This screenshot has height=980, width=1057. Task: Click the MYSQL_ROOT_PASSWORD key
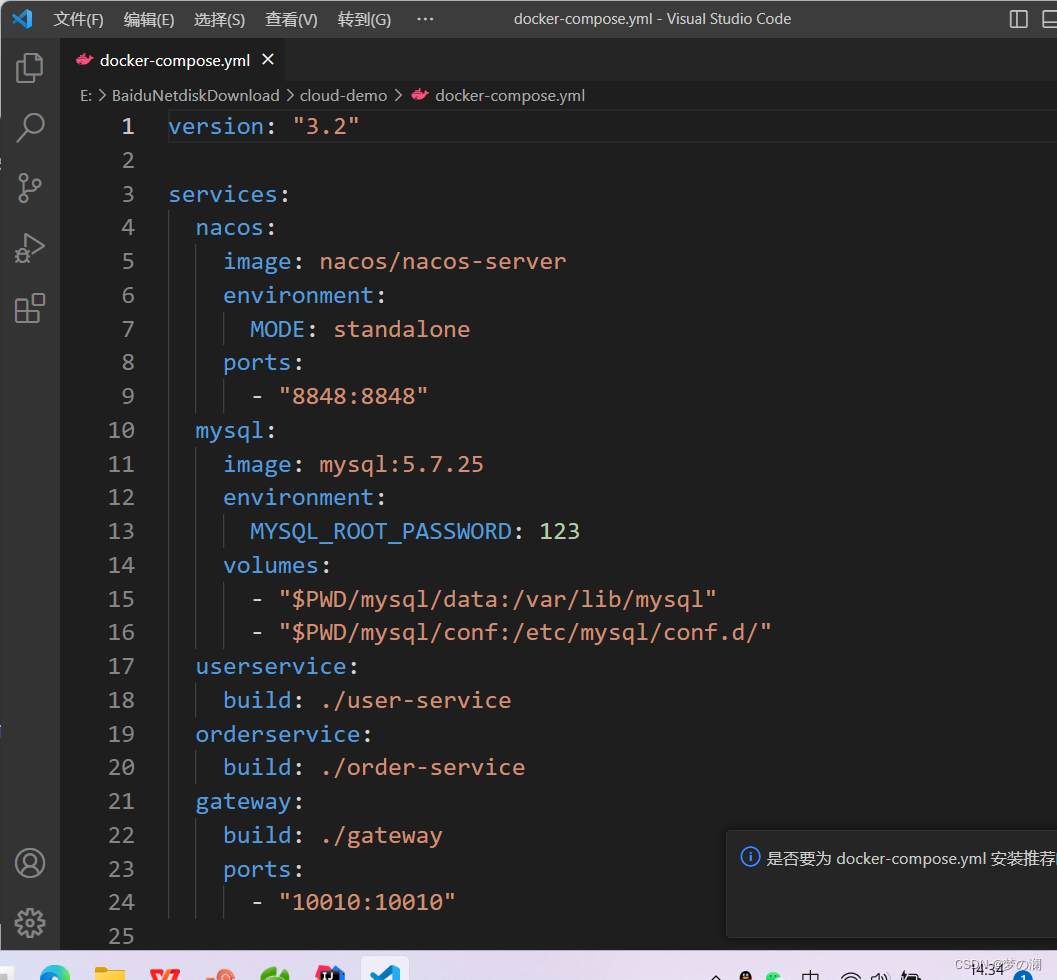(x=381, y=531)
